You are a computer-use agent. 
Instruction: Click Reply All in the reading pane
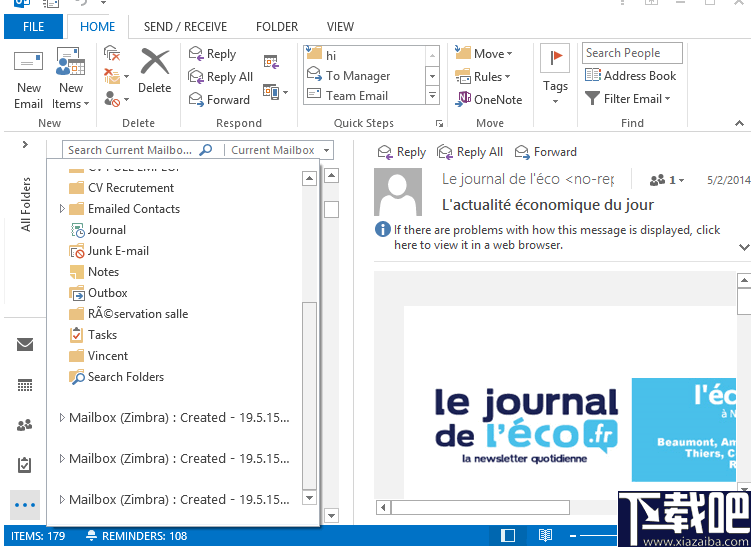pyautogui.click(x=470, y=152)
